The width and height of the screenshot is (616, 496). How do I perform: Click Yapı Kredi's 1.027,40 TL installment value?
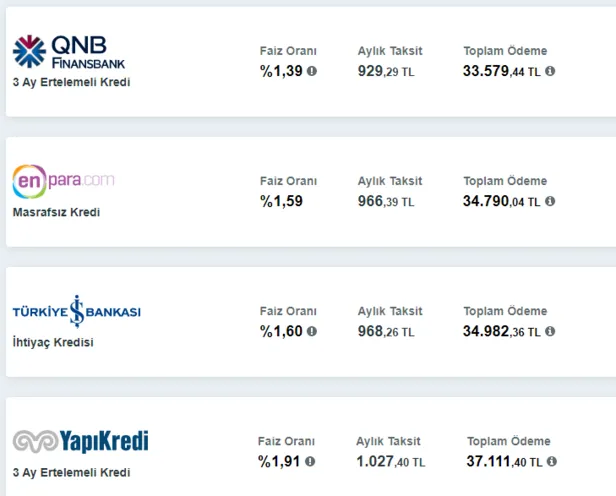[x=390, y=461]
